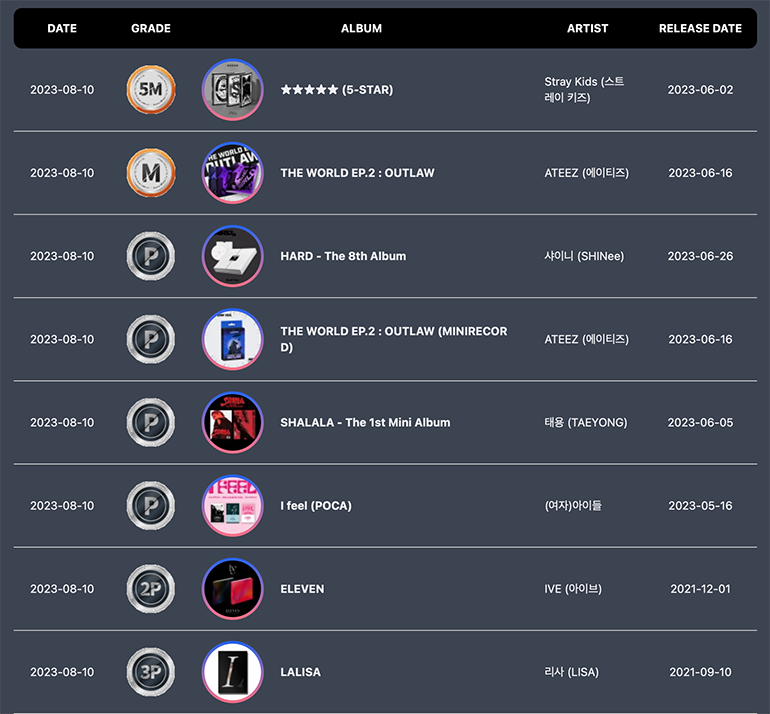770x714 pixels.
Task: Click the 5M grade badge for 5-STAR
Action: (x=151, y=89)
